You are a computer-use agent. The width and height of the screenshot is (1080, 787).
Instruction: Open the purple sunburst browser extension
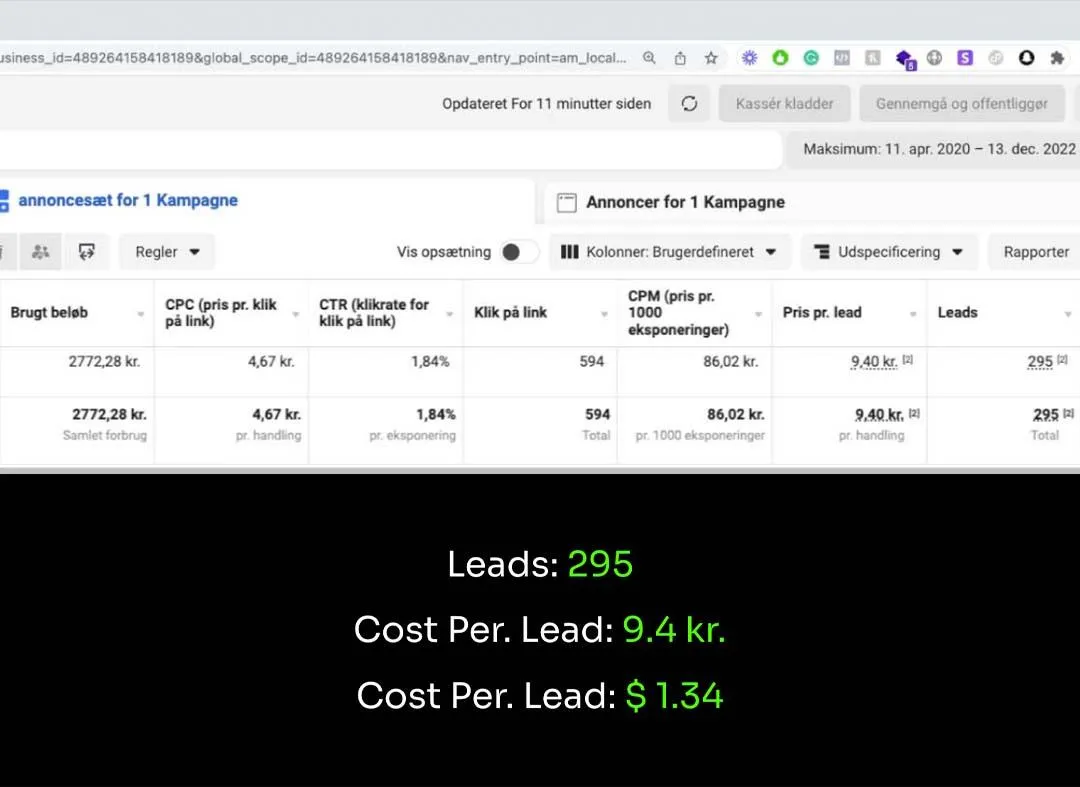pos(749,58)
